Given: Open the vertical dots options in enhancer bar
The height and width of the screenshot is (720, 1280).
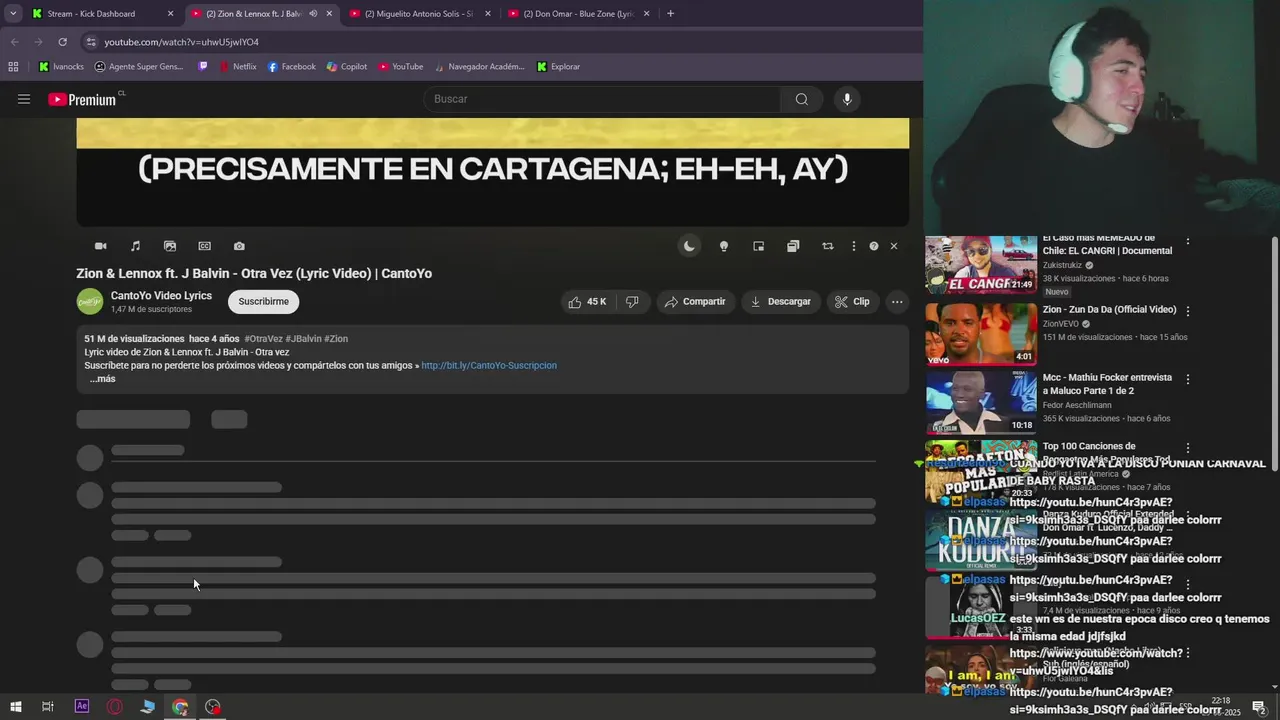Looking at the screenshot, I should tap(853, 246).
